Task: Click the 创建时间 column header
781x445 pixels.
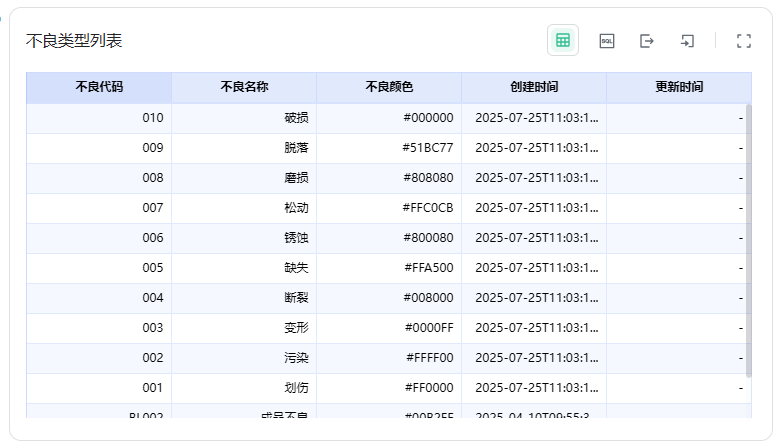Action: 534,87
